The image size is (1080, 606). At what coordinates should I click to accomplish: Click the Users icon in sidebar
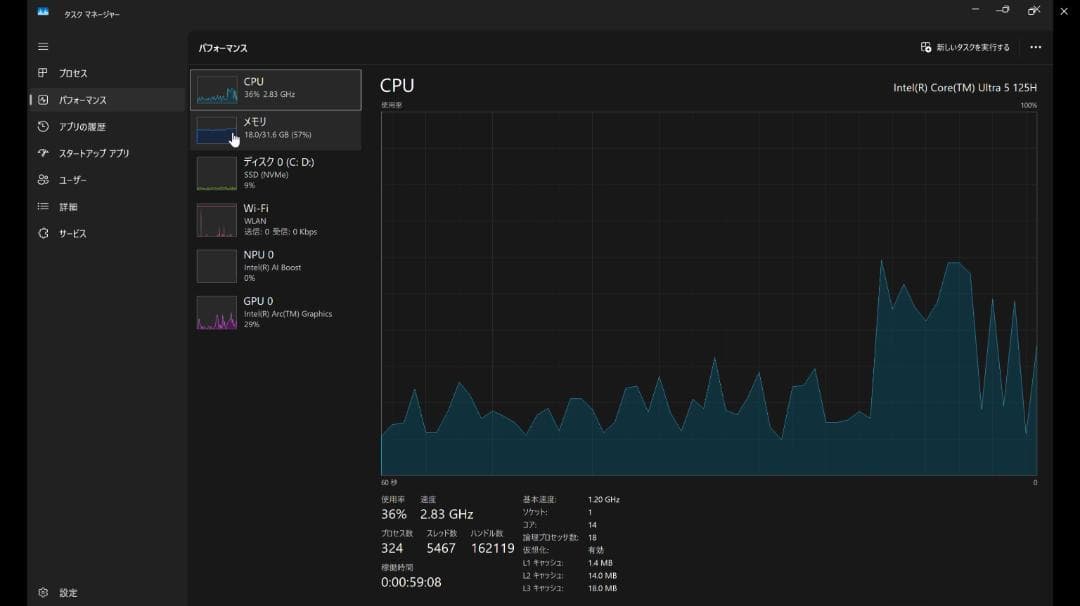point(43,180)
